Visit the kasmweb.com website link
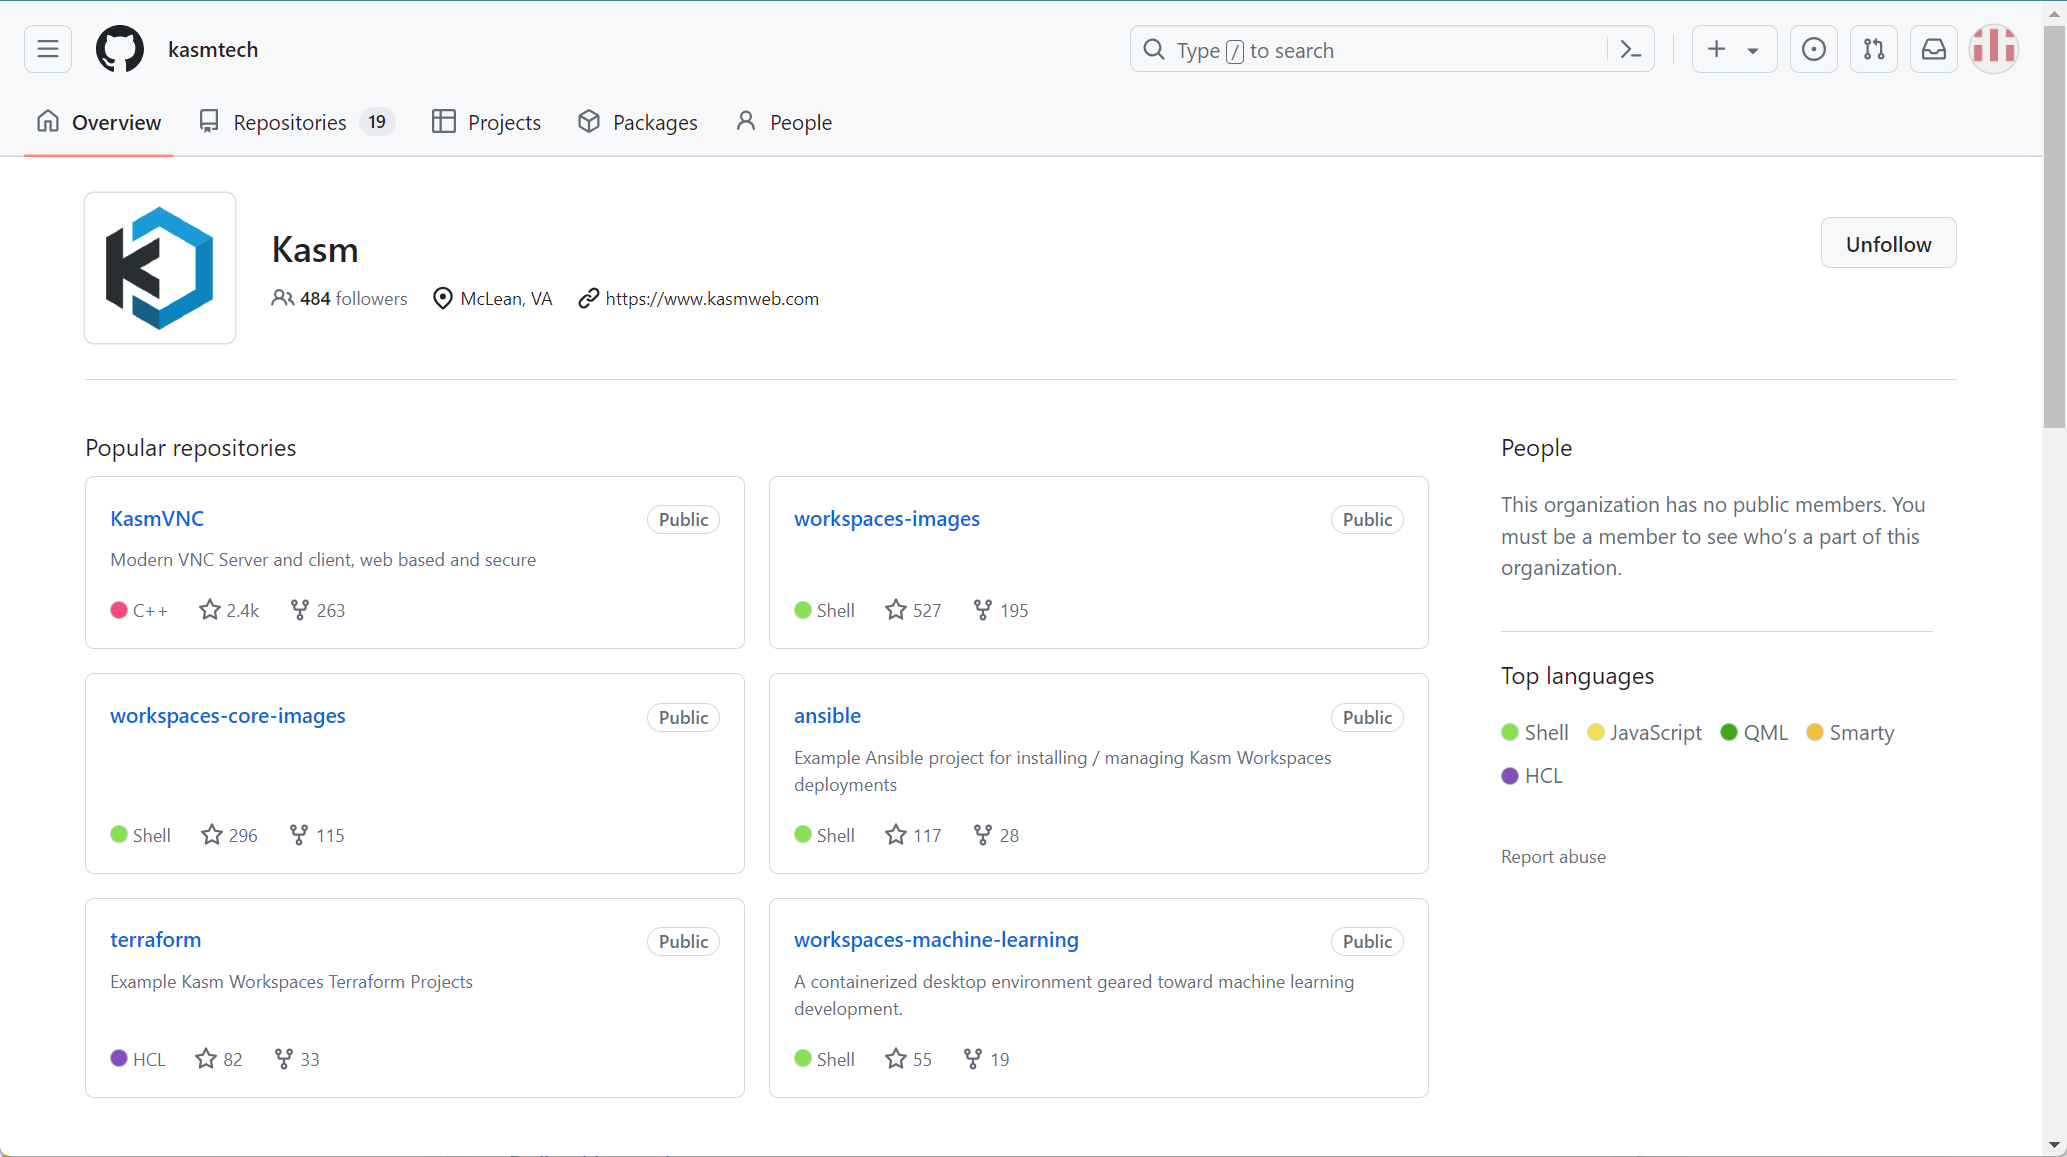Viewport: 2067px width, 1157px height. point(711,299)
